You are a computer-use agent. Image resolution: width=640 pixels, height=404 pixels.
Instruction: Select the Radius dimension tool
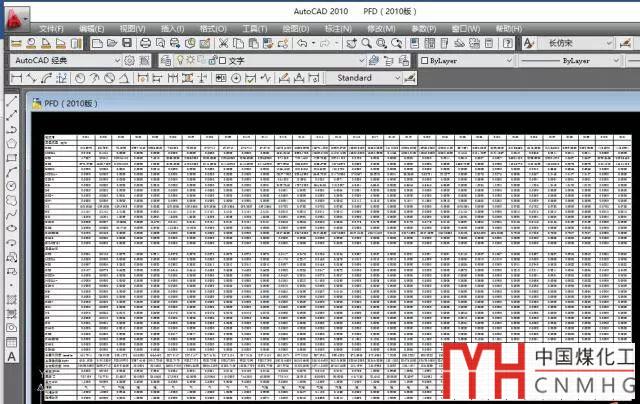[x=80, y=78]
